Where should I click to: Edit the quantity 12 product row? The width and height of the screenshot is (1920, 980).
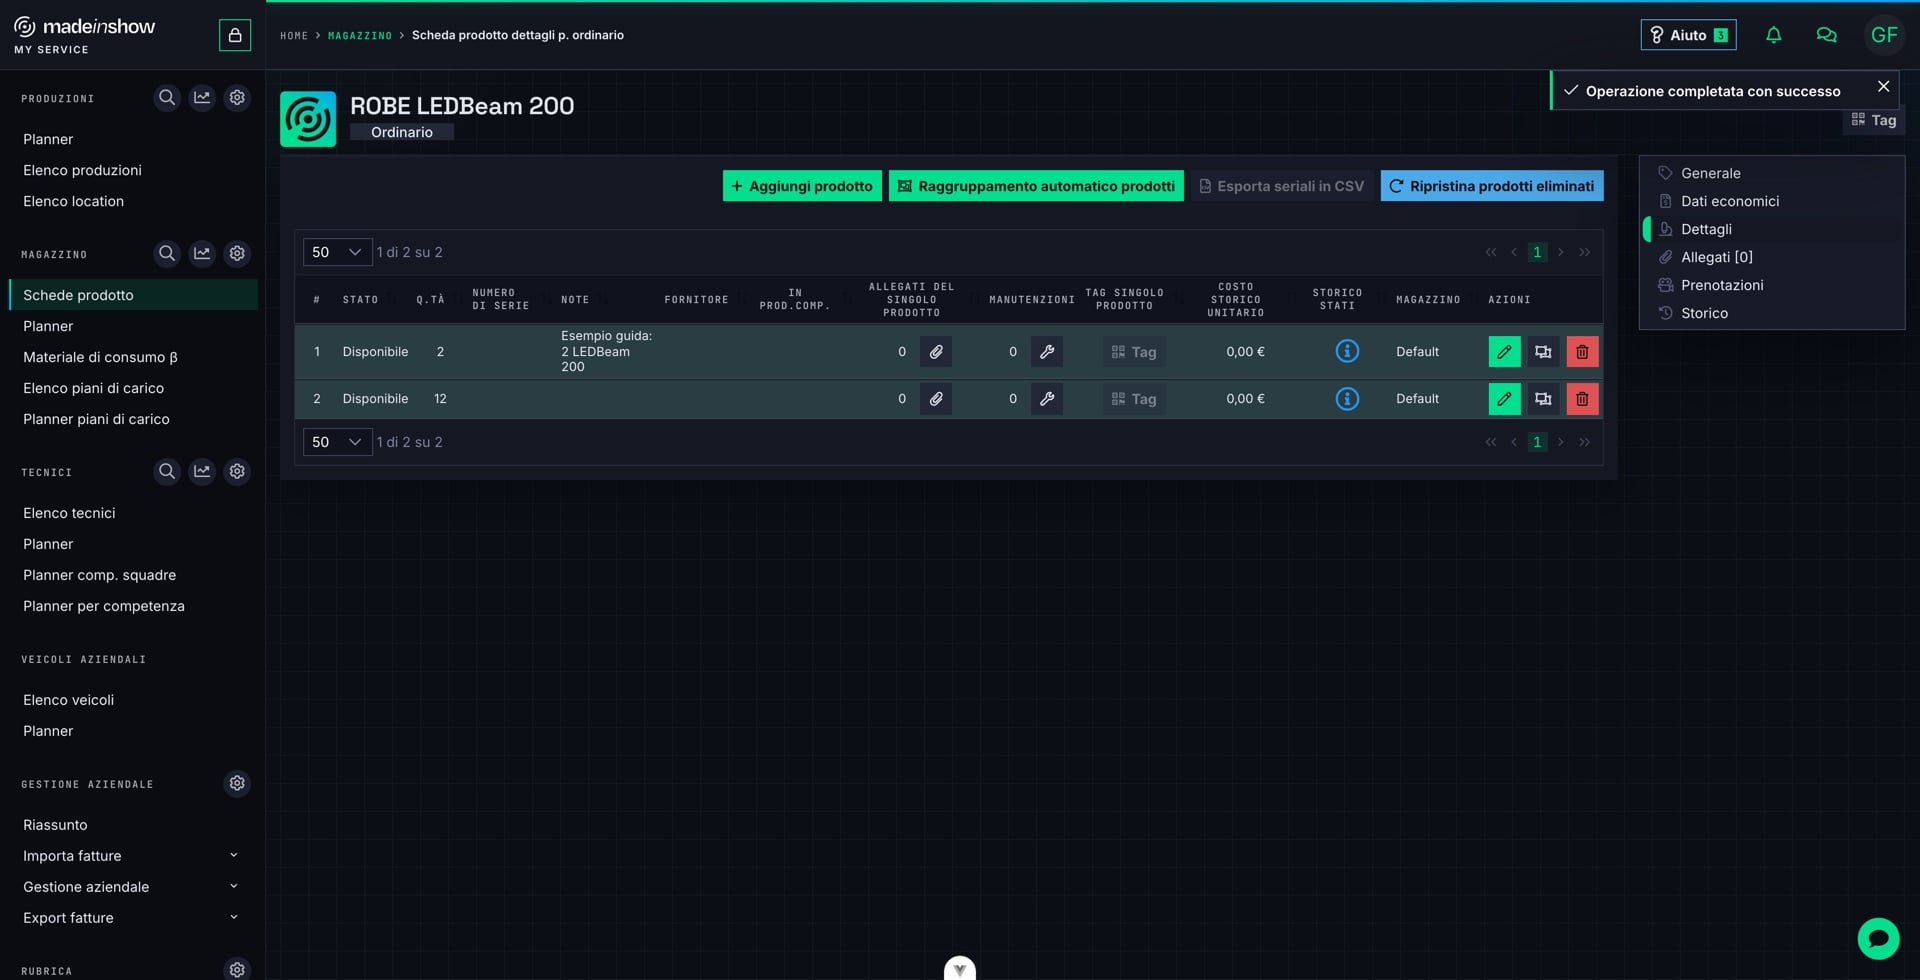[x=1504, y=399]
